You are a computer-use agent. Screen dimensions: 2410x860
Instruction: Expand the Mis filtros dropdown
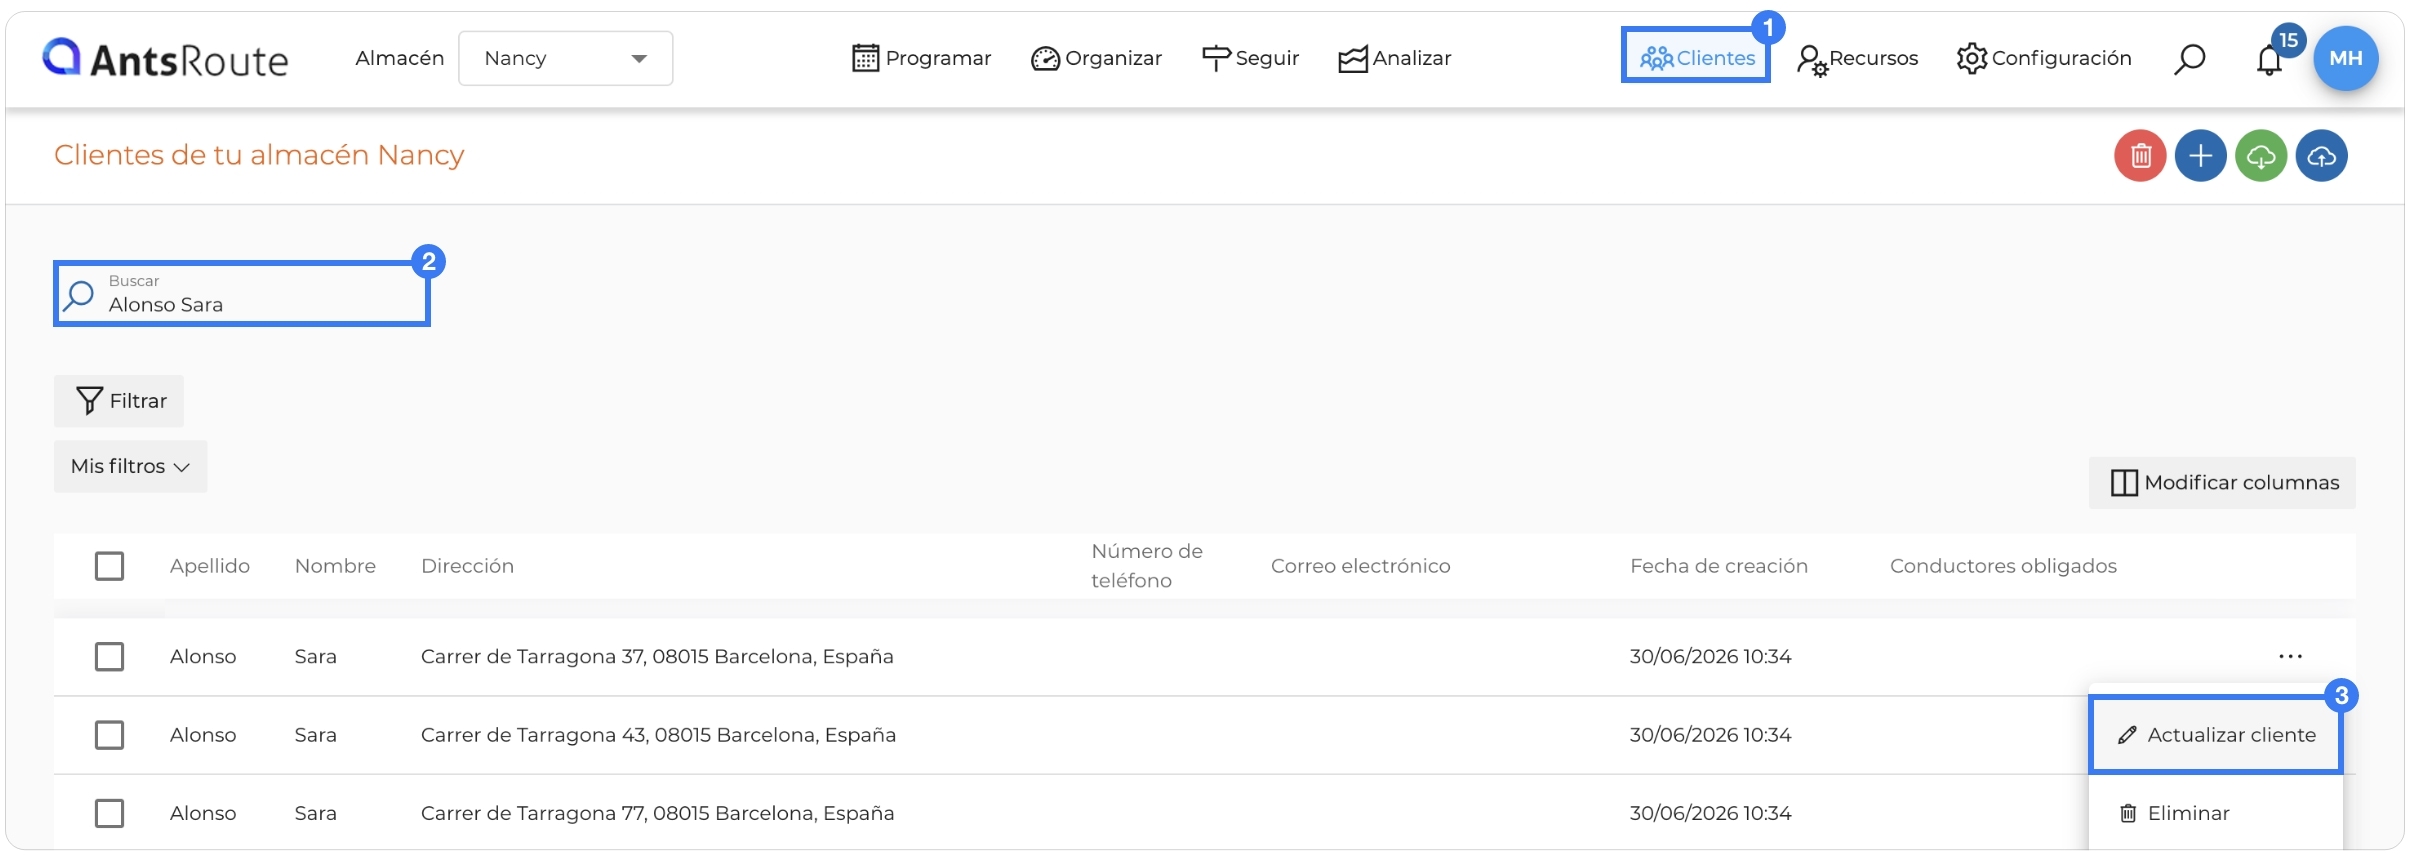pyautogui.click(x=130, y=466)
